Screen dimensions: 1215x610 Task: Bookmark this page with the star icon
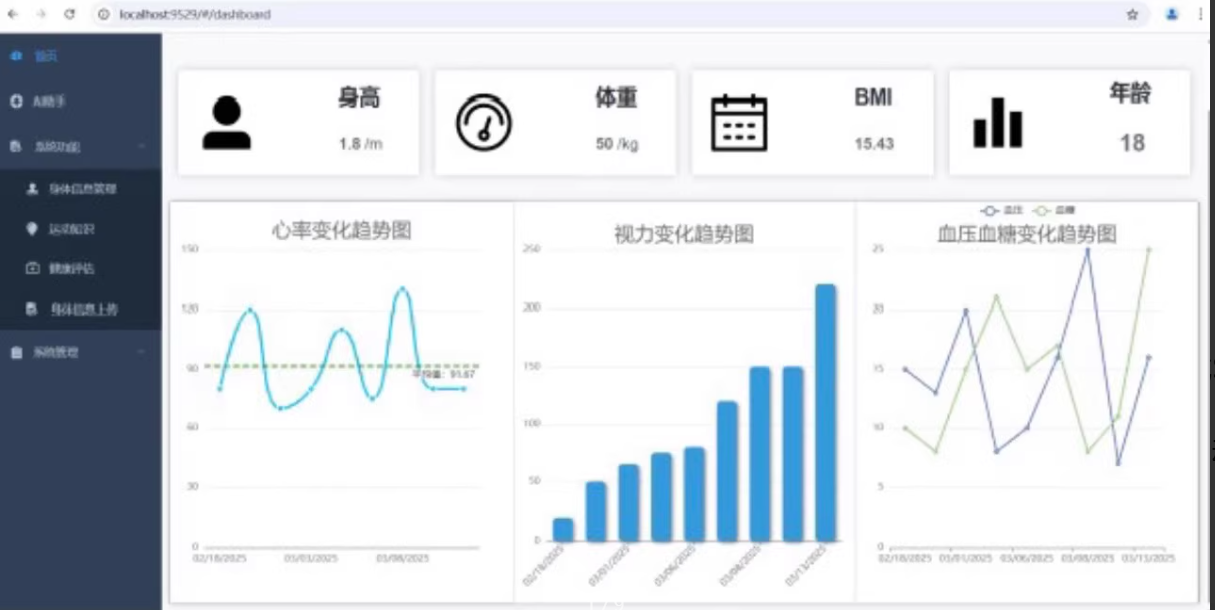1132,15
